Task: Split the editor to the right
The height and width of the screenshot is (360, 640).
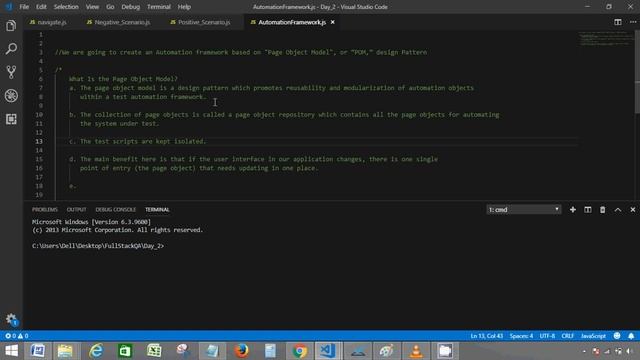Action: coord(618,22)
